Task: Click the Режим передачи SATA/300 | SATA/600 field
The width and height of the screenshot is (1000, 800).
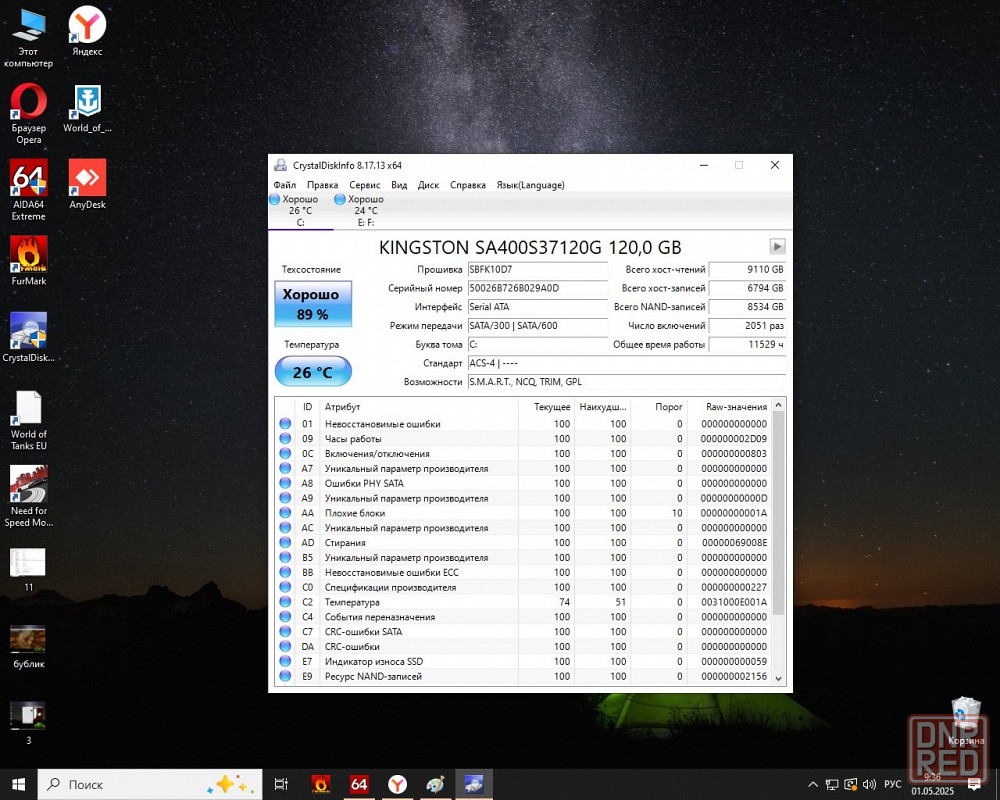Action: coord(538,326)
